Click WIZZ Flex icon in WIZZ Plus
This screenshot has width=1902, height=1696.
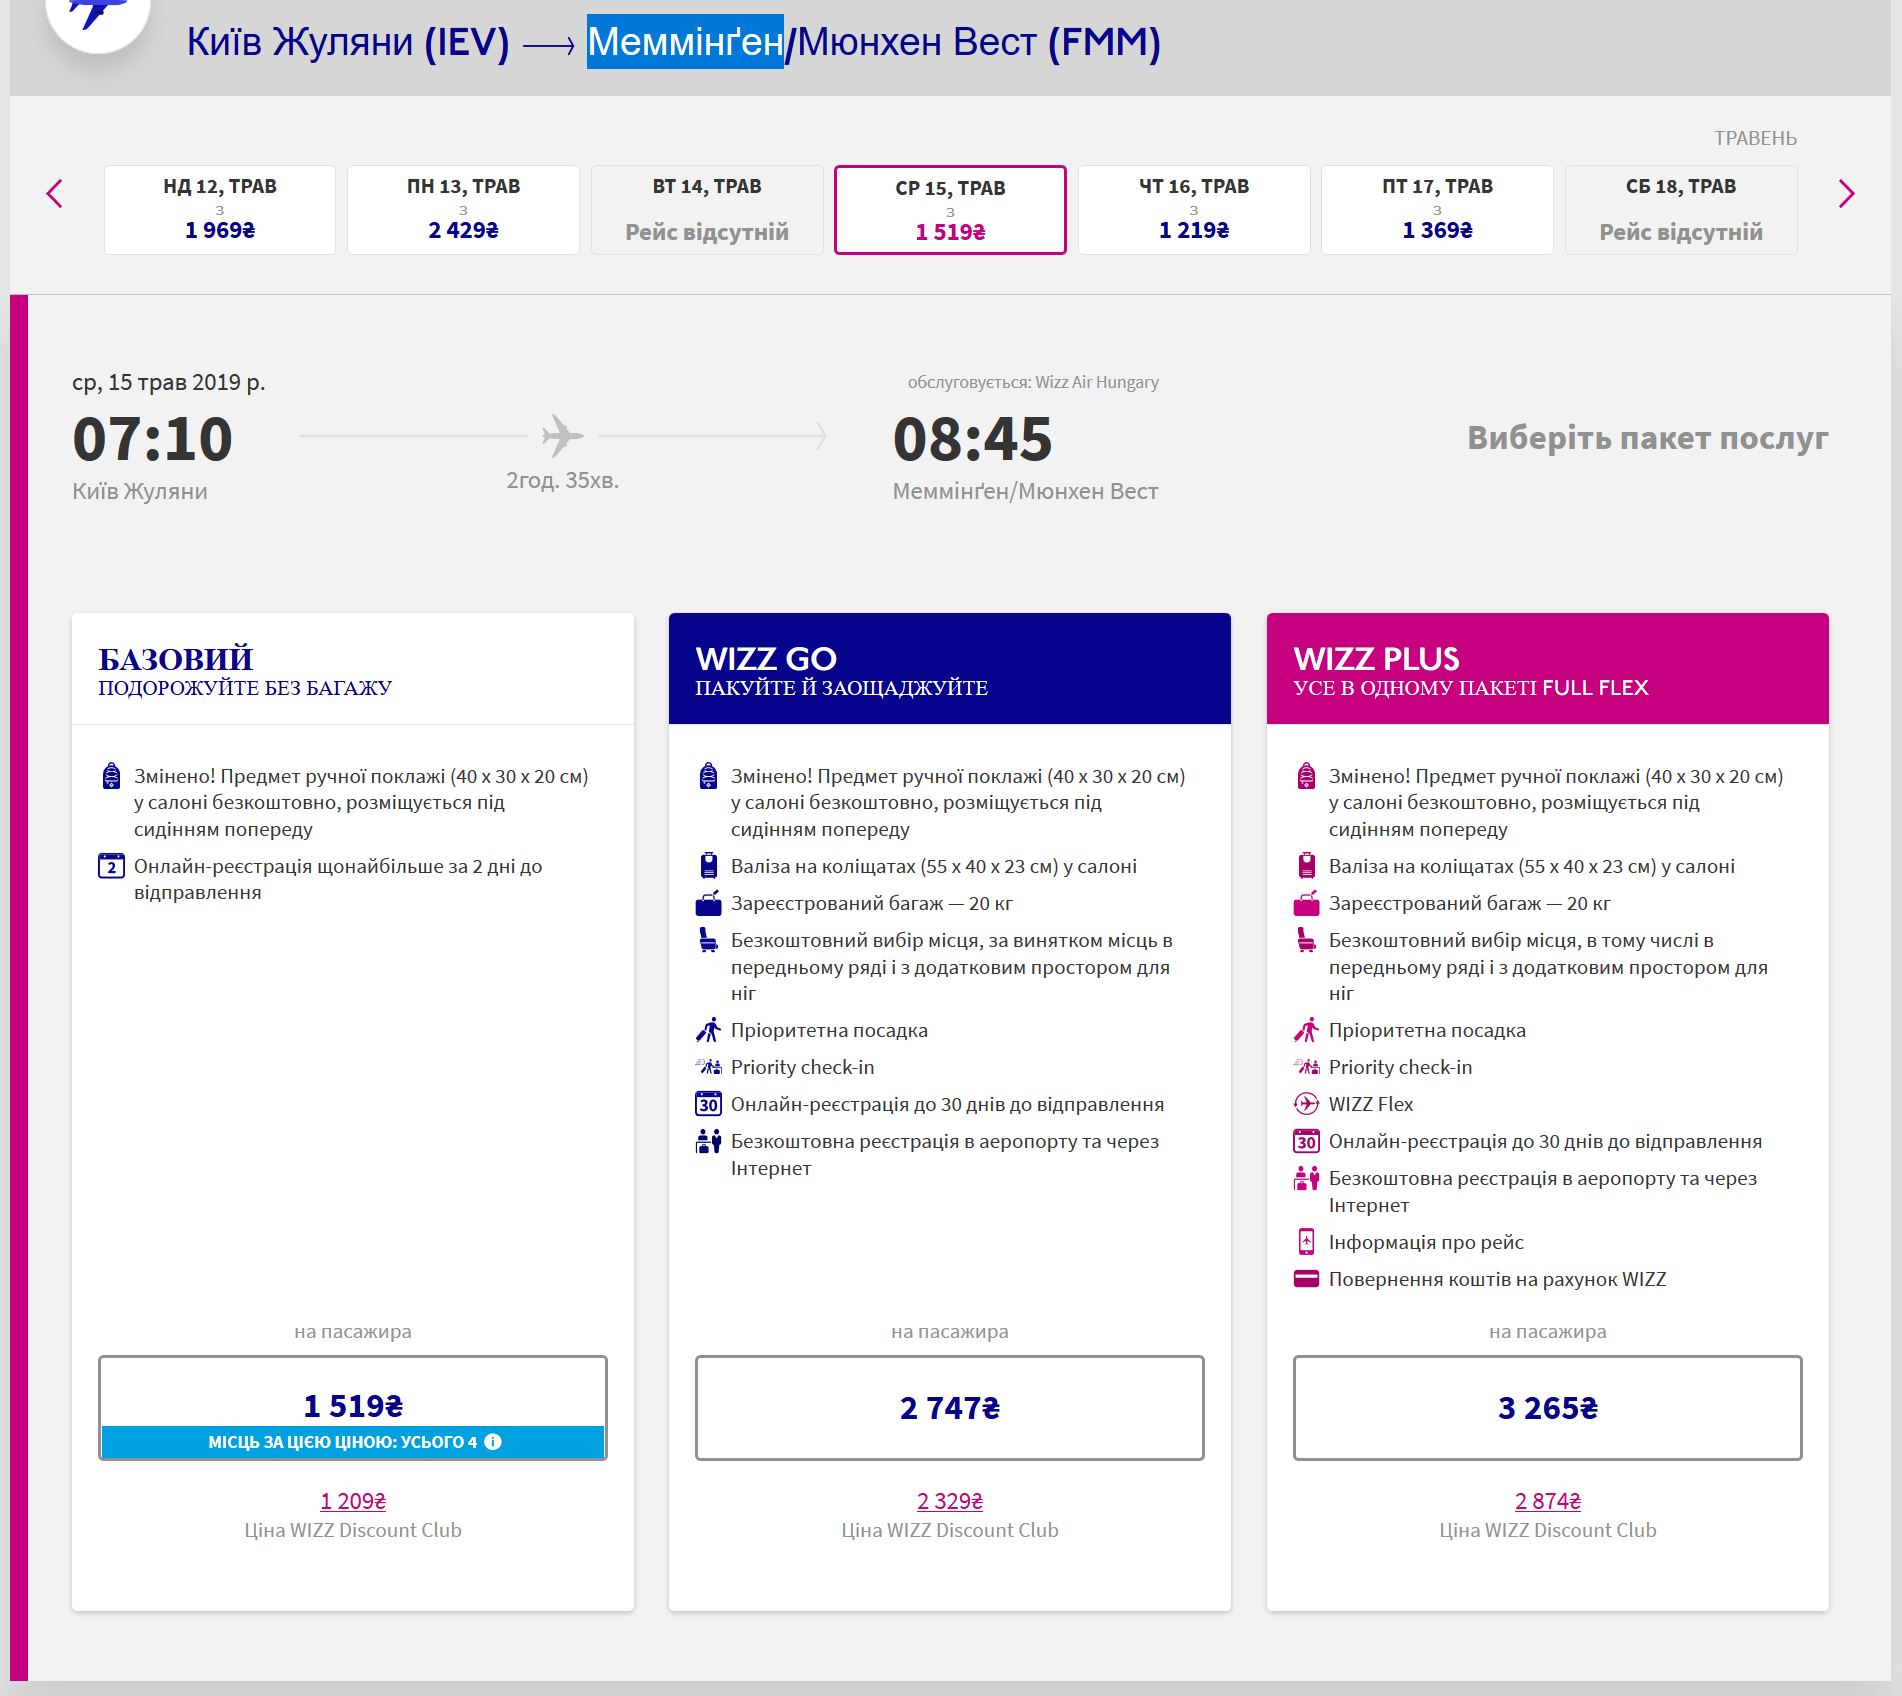pos(1306,1104)
